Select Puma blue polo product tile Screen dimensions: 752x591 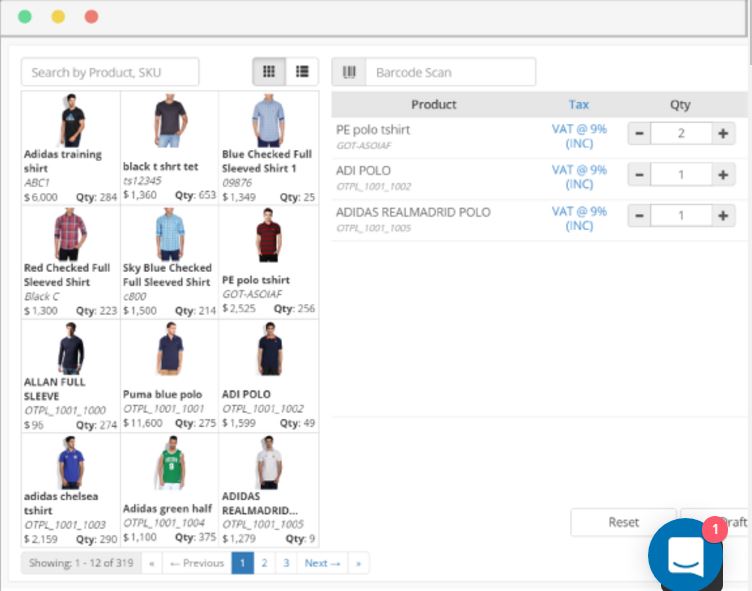(169, 375)
